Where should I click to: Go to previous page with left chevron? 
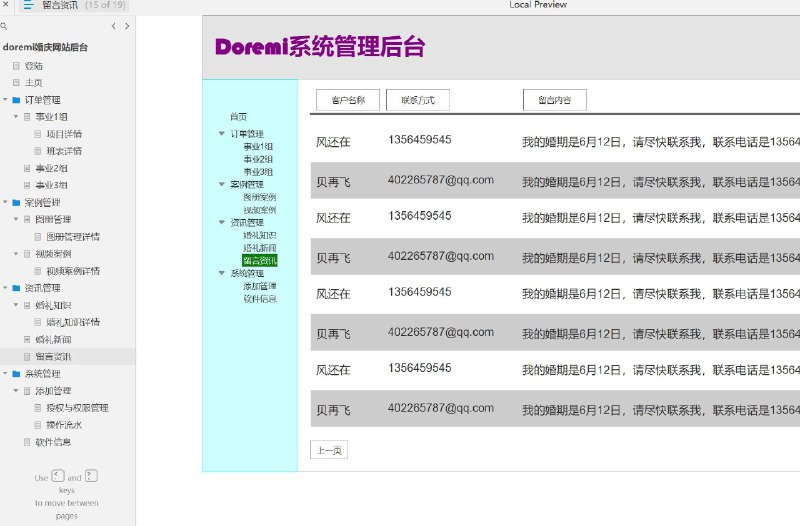coord(113,26)
